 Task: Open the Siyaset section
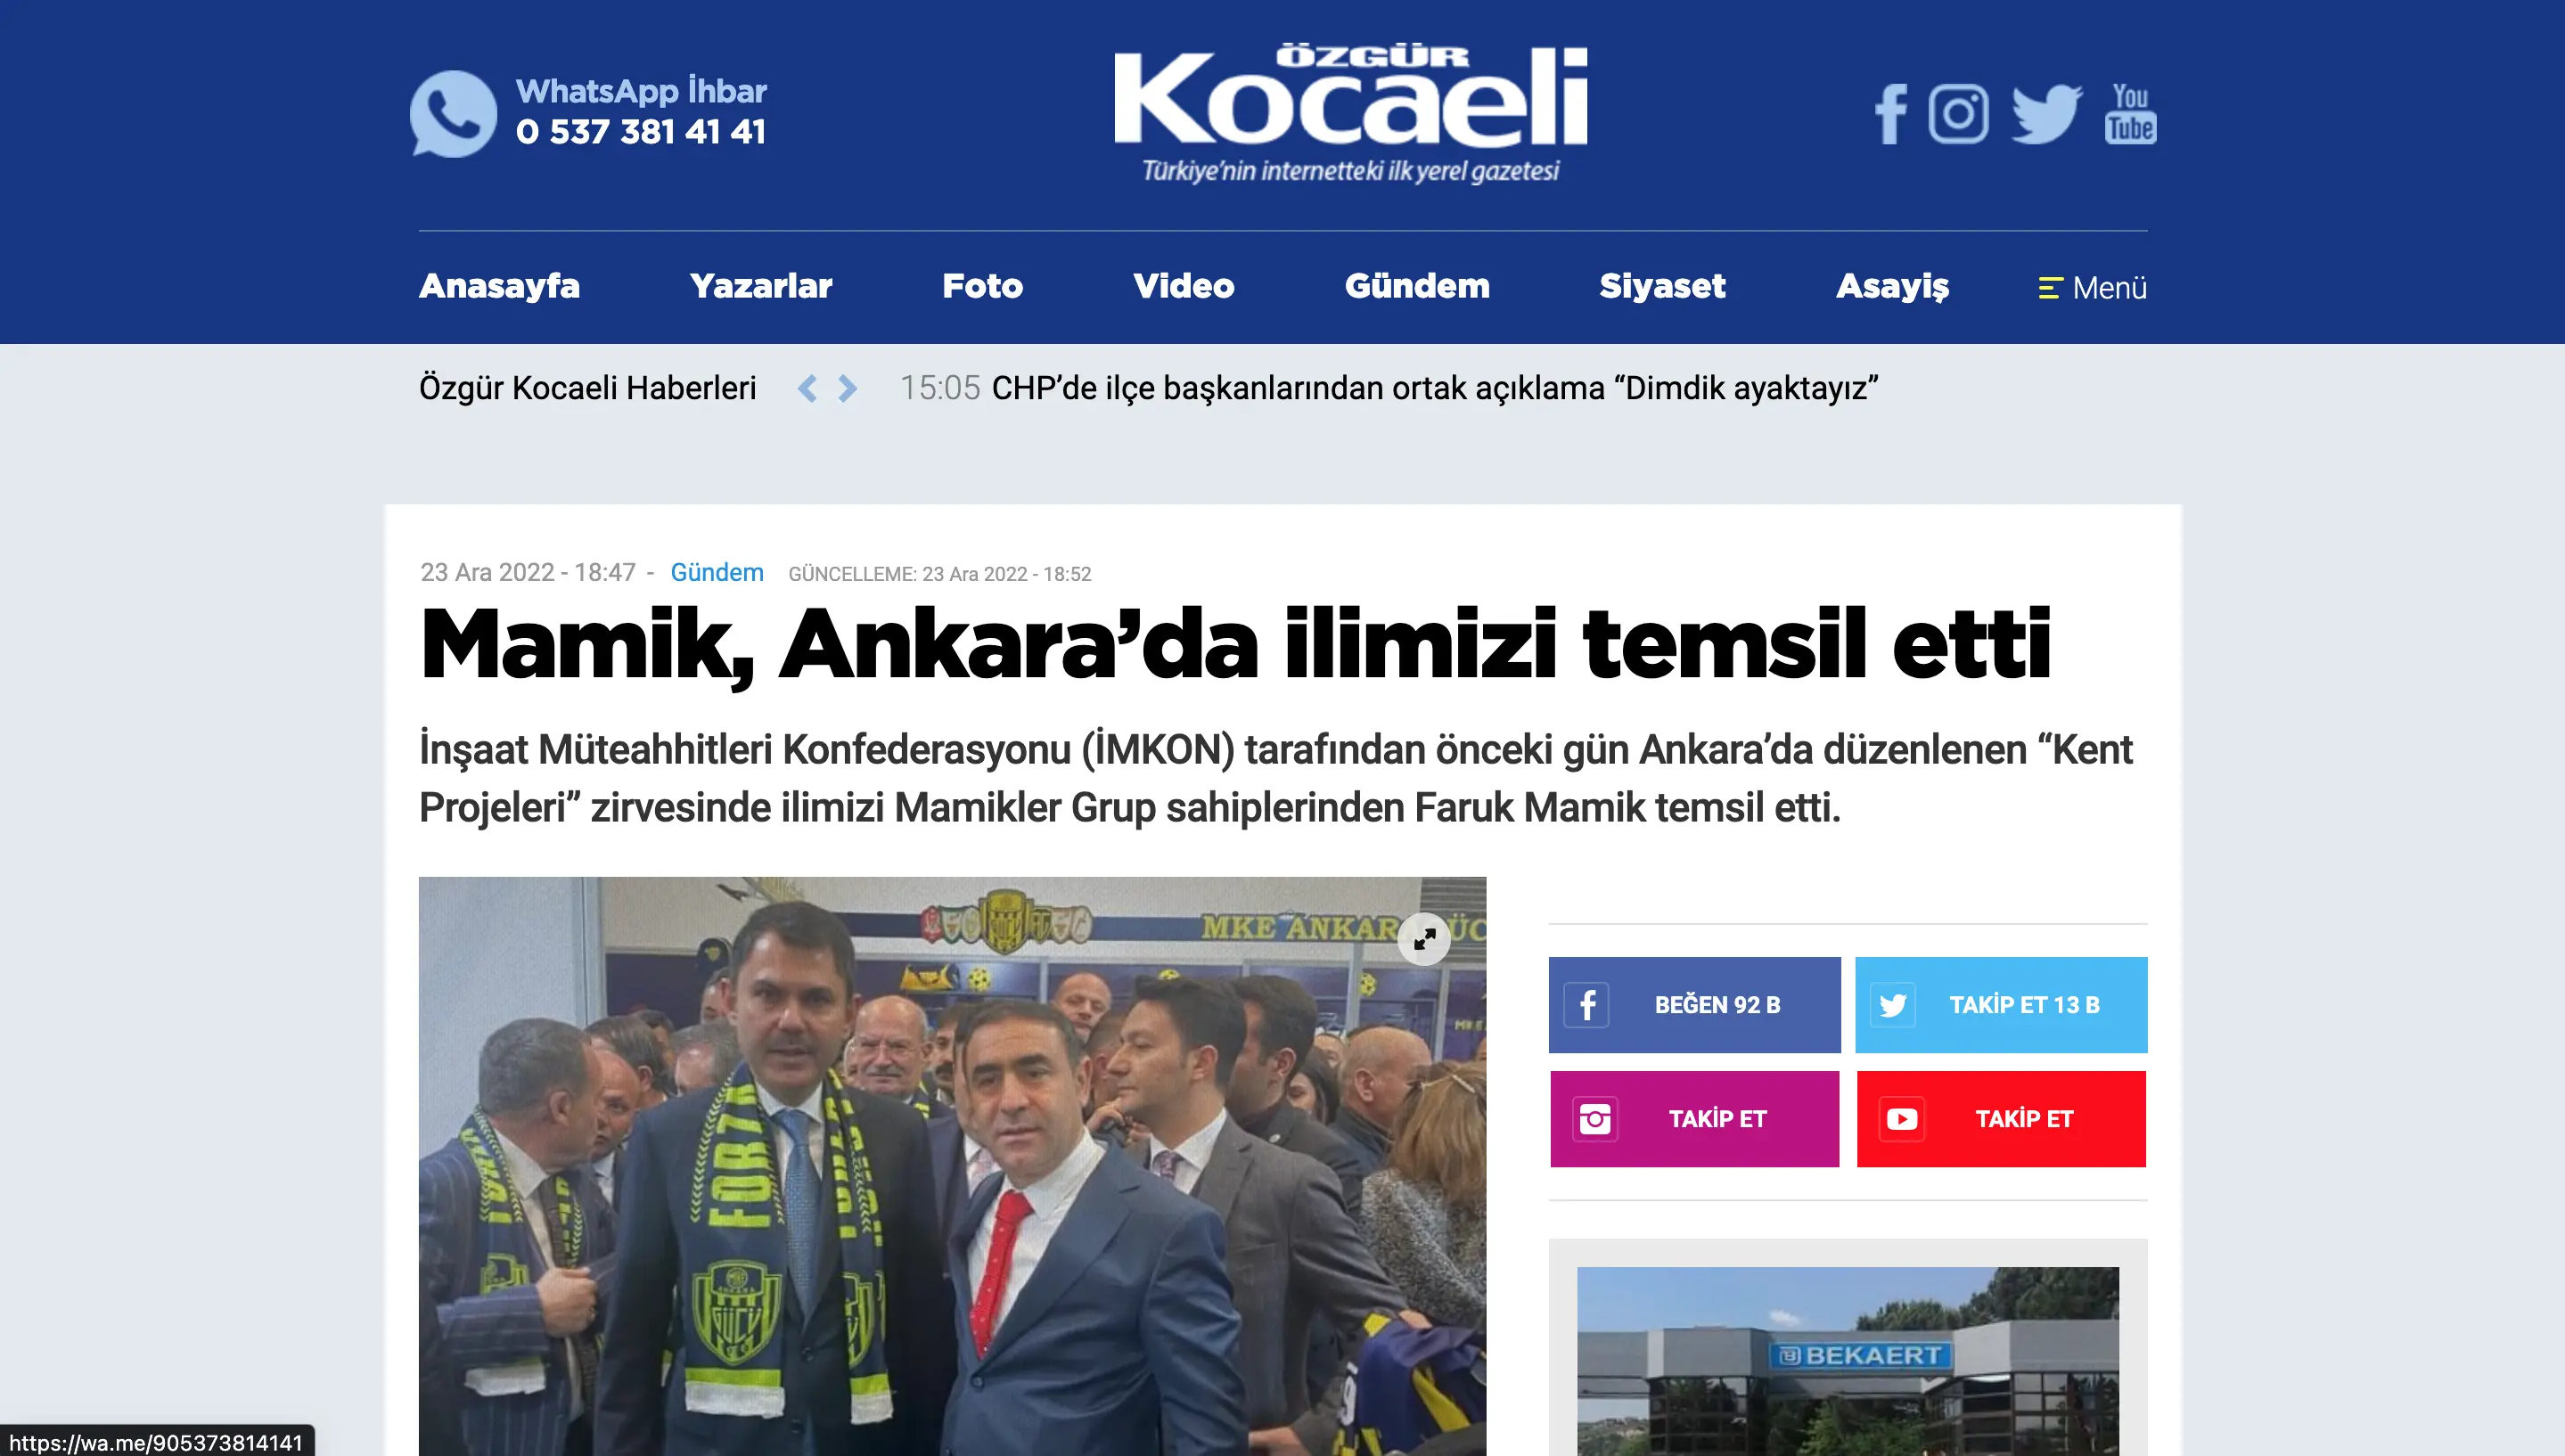(x=1662, y=286)
